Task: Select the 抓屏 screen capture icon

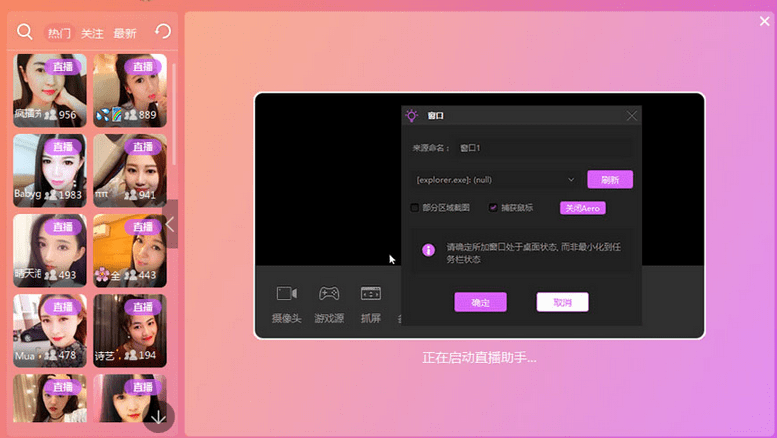Action: pyautogui.click(x=371, y=294)
